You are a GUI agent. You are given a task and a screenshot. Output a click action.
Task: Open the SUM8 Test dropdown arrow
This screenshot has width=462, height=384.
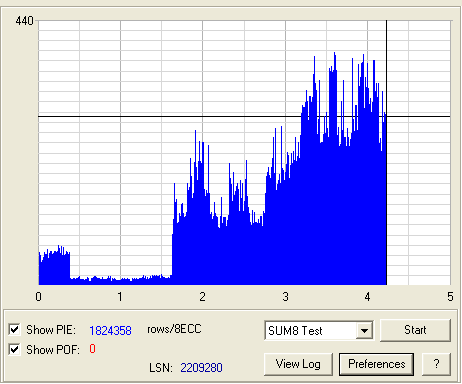click(x=364, y=331)
